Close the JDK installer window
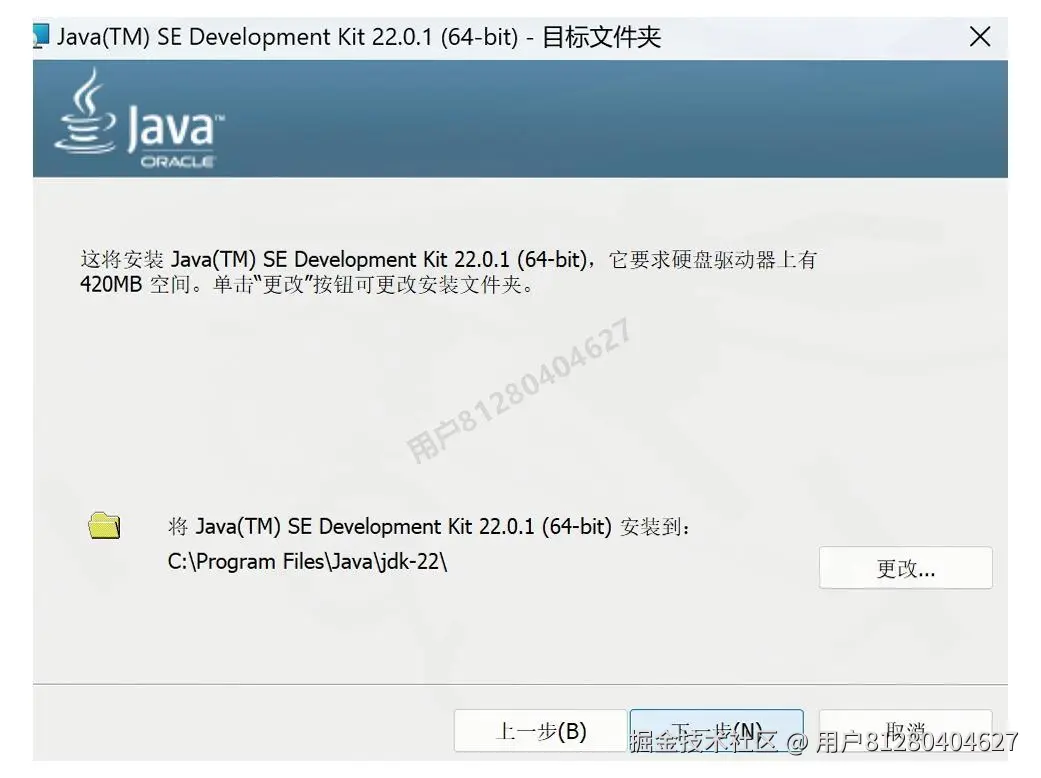Screen dimensions: 1041x778 [979, 37]
